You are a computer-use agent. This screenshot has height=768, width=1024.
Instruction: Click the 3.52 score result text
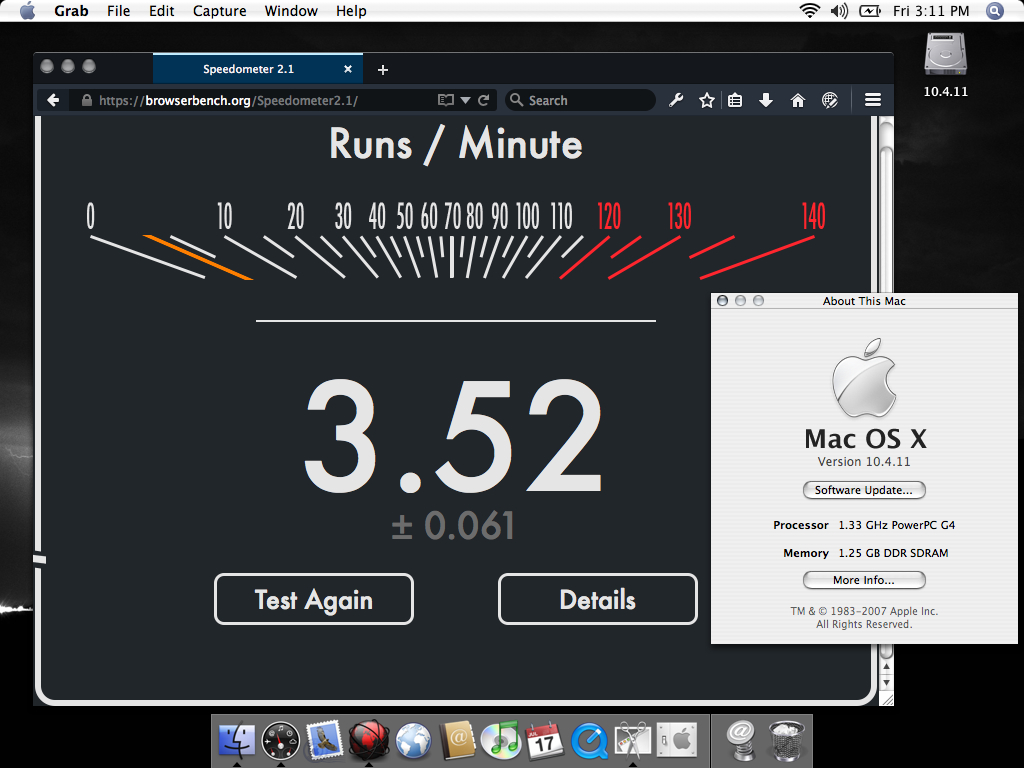453,436
